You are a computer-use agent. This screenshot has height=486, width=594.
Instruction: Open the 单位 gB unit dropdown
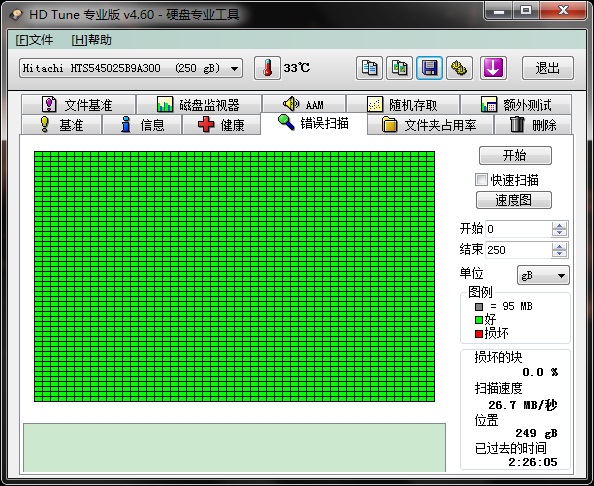(x=543, y=275)
